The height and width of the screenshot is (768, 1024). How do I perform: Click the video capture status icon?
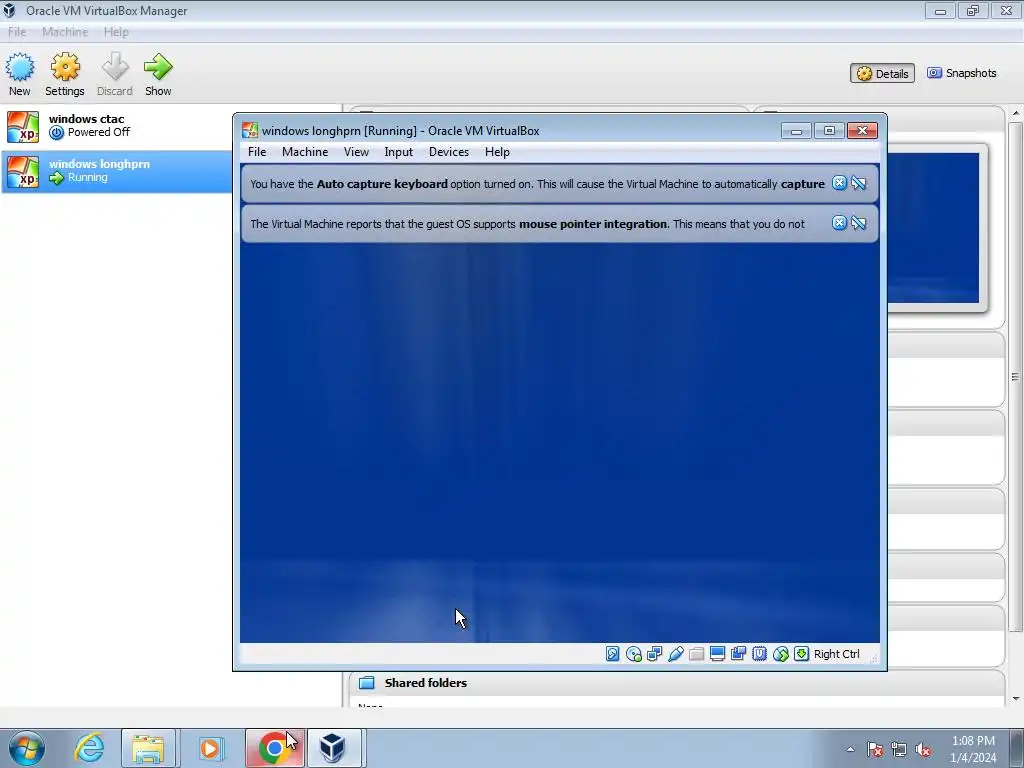click(739, 654)
